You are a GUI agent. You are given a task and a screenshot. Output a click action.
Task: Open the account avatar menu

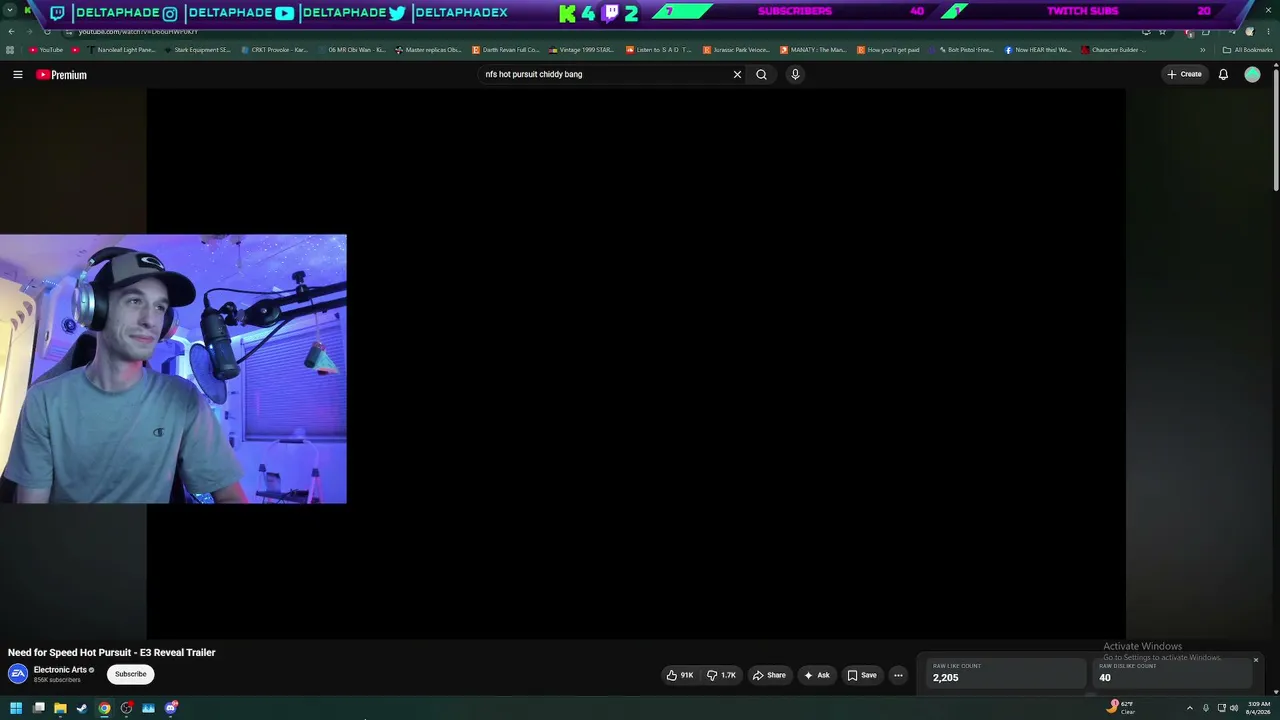1252,74
